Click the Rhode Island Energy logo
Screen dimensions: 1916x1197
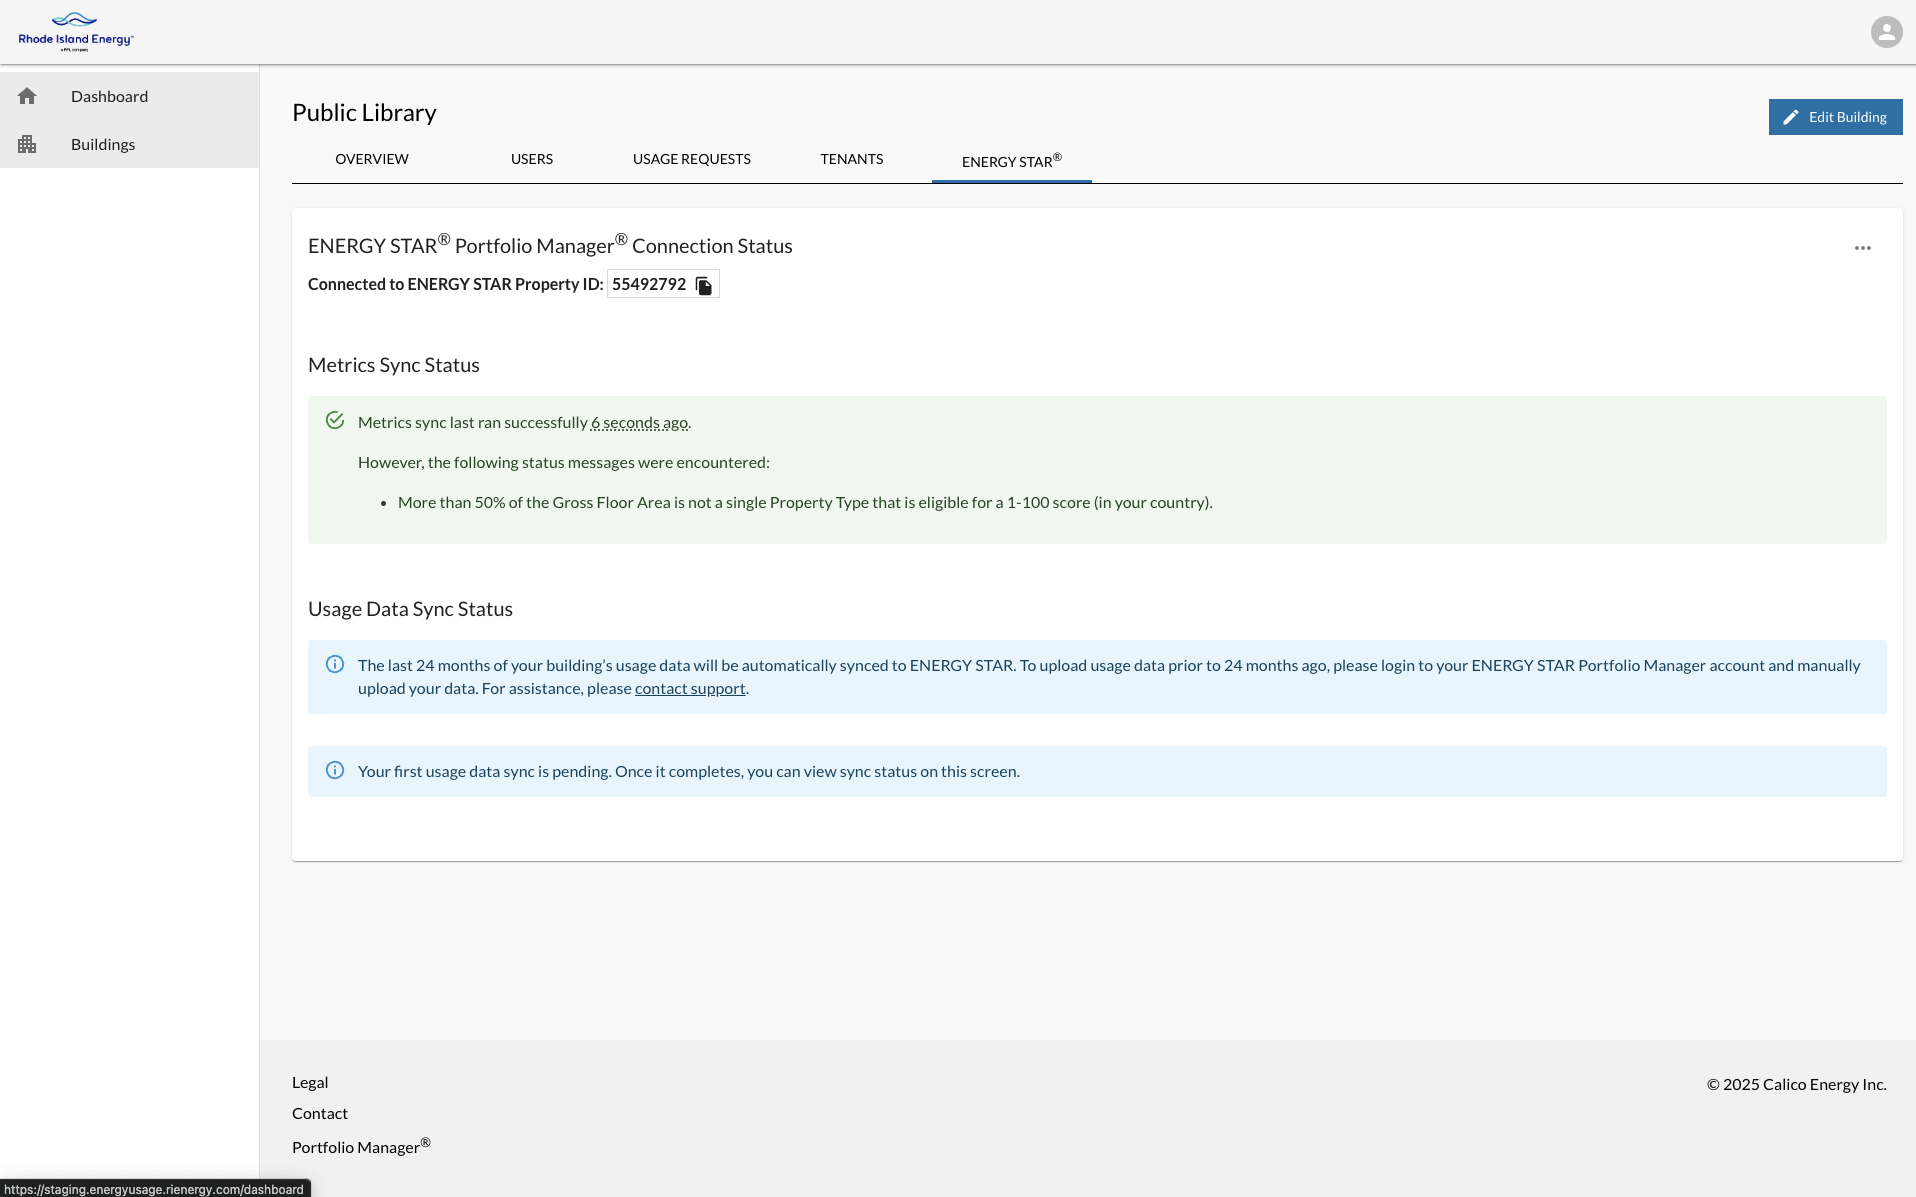[76, 32]
